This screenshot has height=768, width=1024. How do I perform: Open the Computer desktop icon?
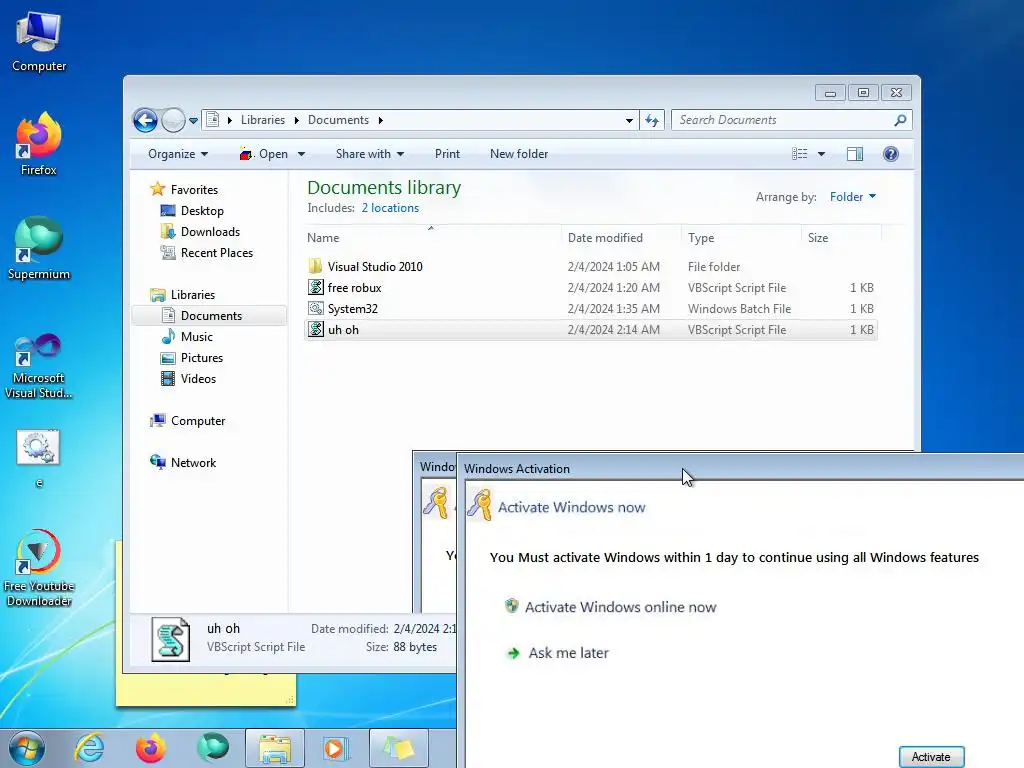click(39, 42)
